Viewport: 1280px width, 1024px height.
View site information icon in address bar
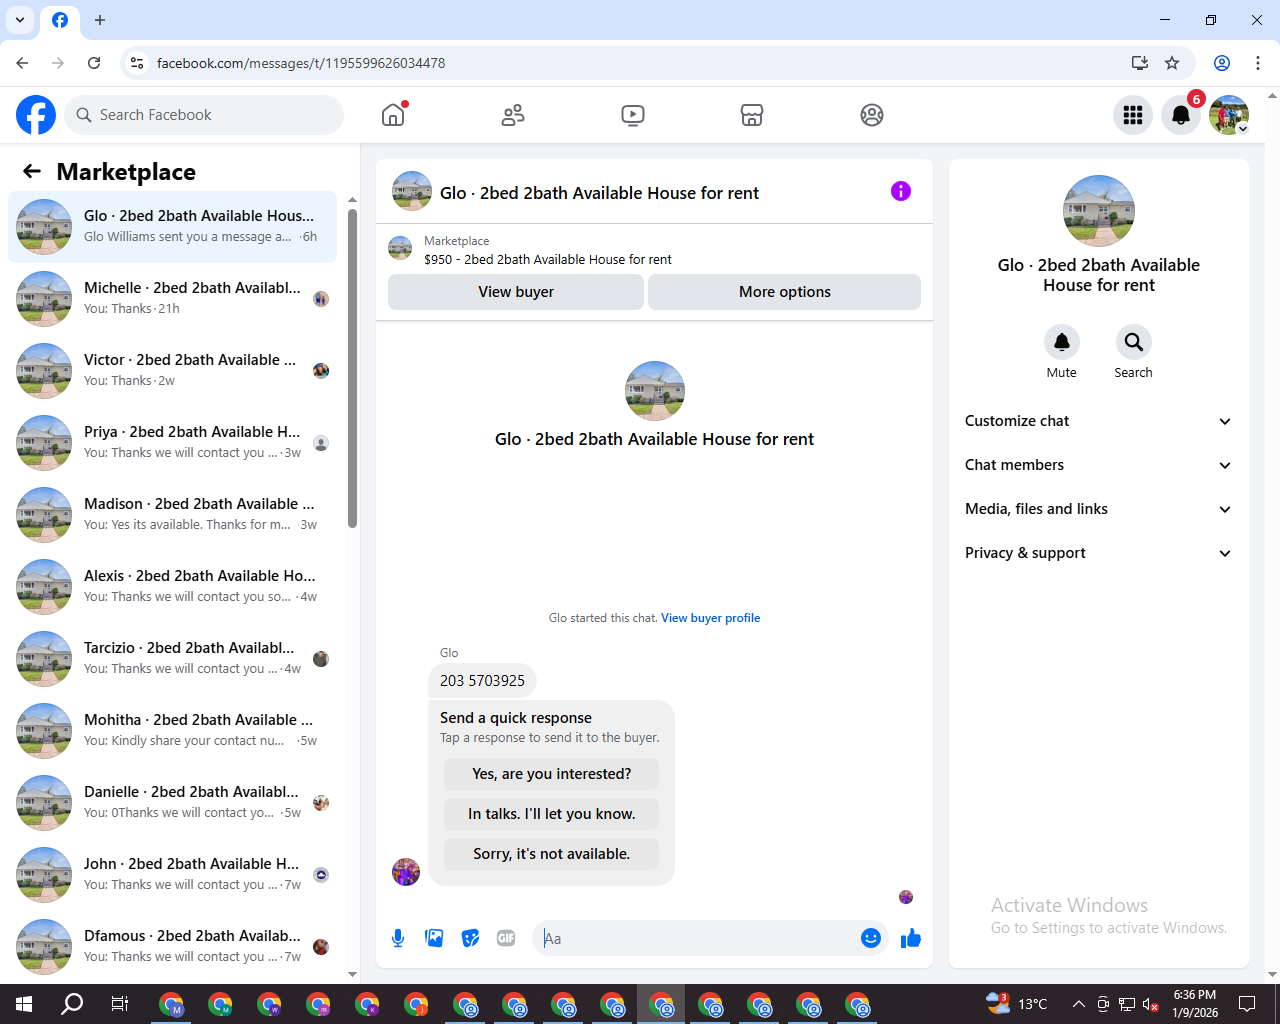(x=137, y=63)
